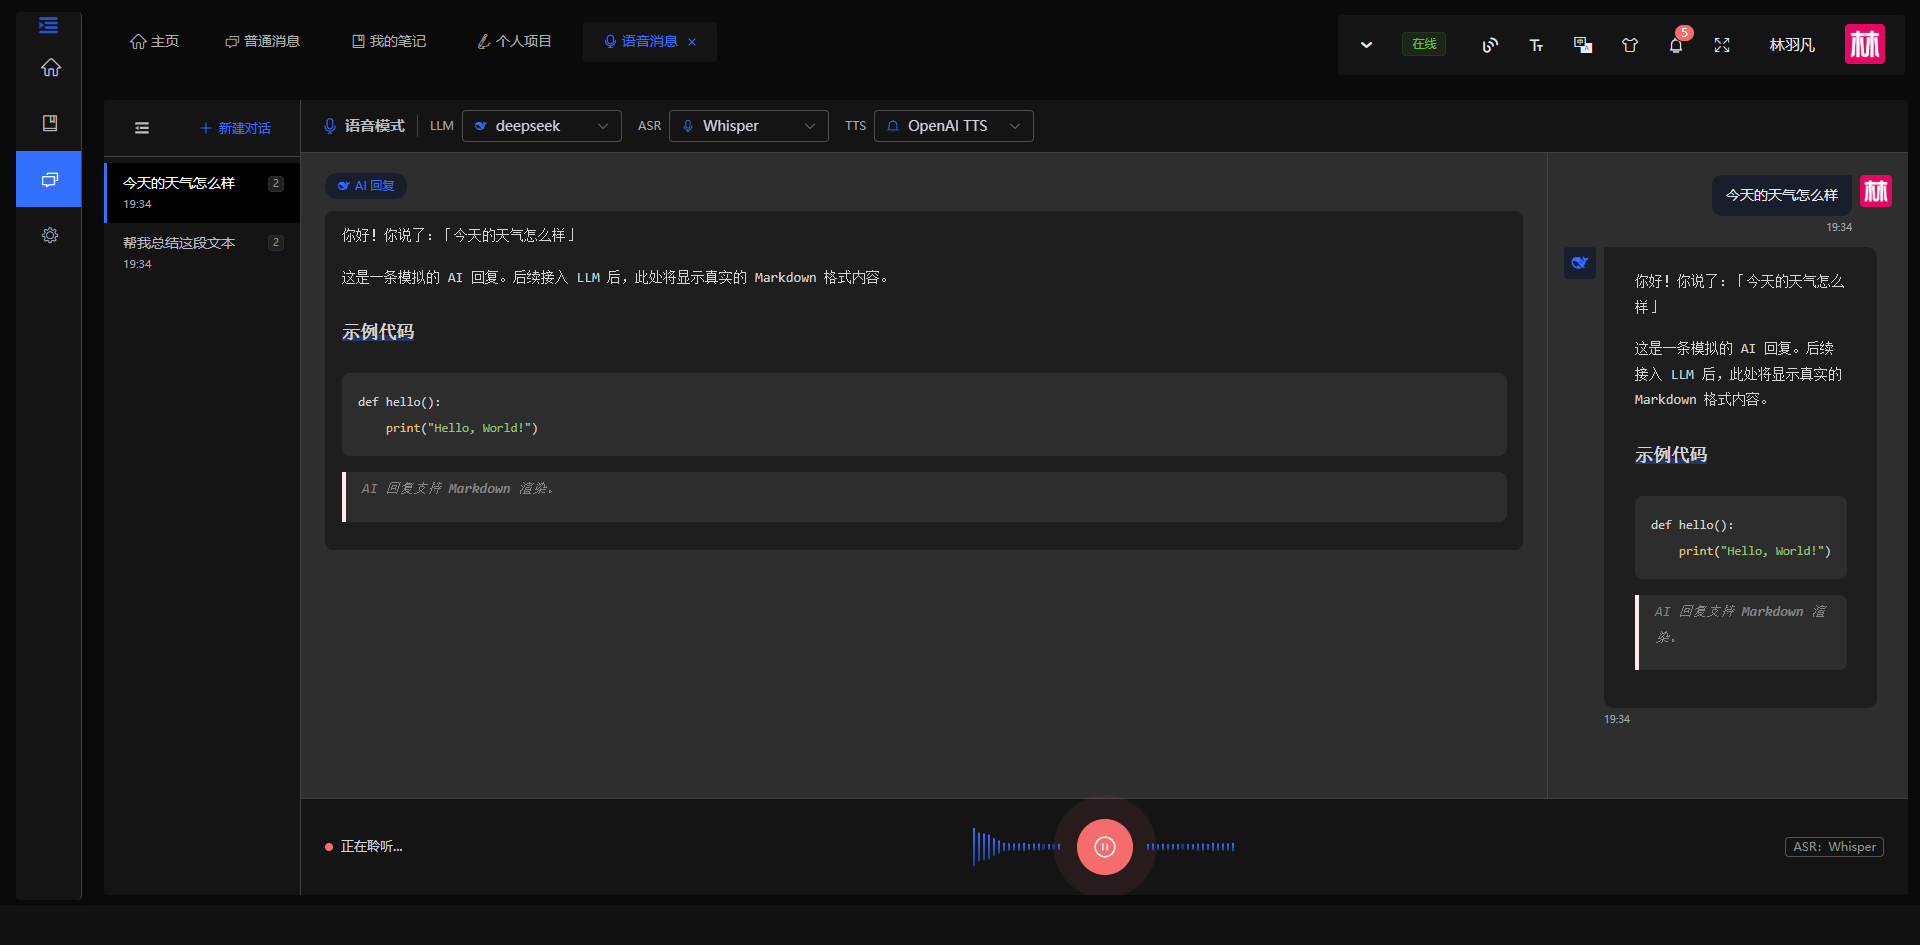
Task: Click the 今天的天气怎么样 user message bubble
Action: (1782, 195)
